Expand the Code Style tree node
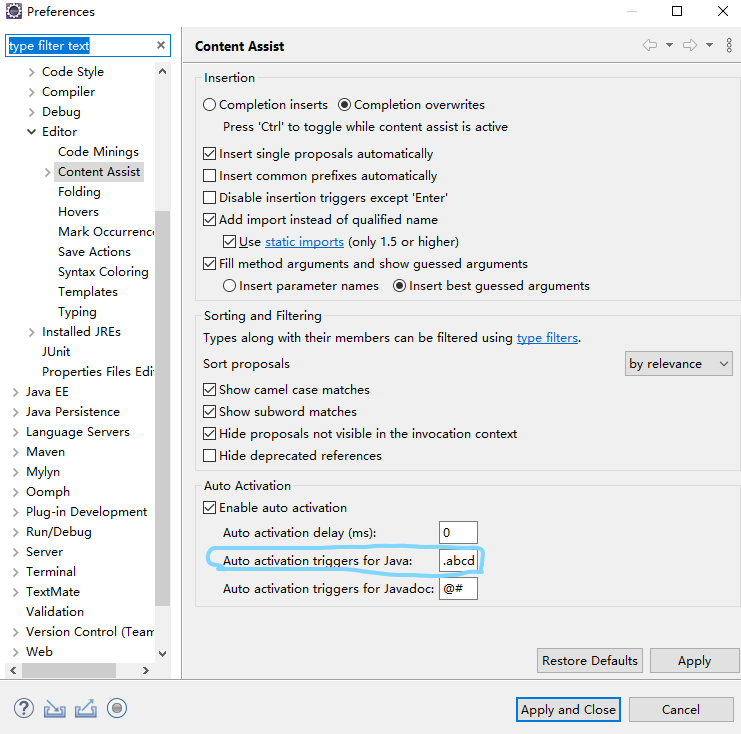741x734 pixels. pyautogui.click(x=31, y=72)
